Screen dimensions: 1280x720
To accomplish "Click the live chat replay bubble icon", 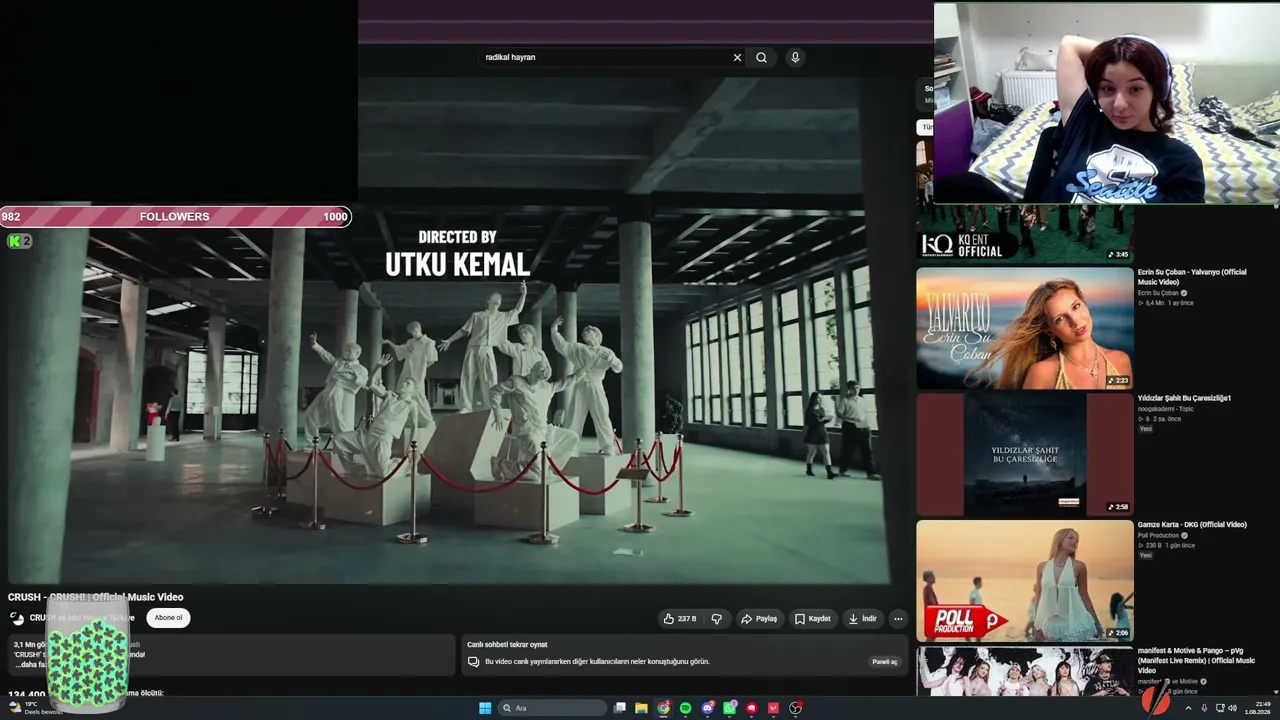I will [473, 662].
